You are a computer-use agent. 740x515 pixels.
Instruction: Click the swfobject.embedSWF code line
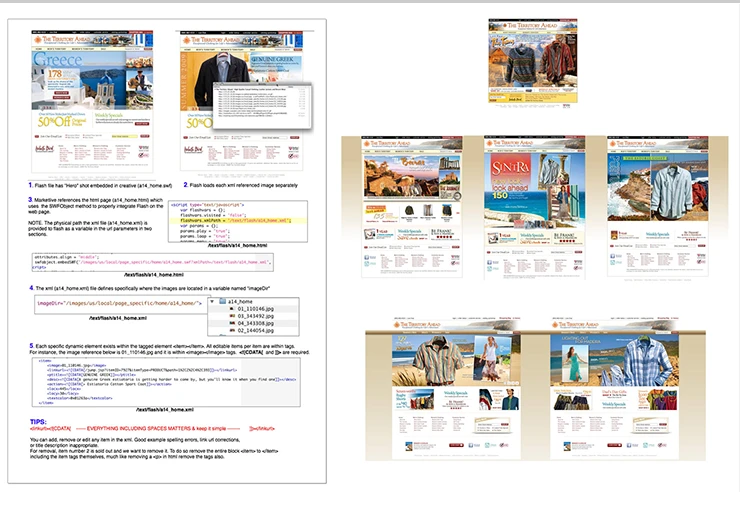[153, 262]
